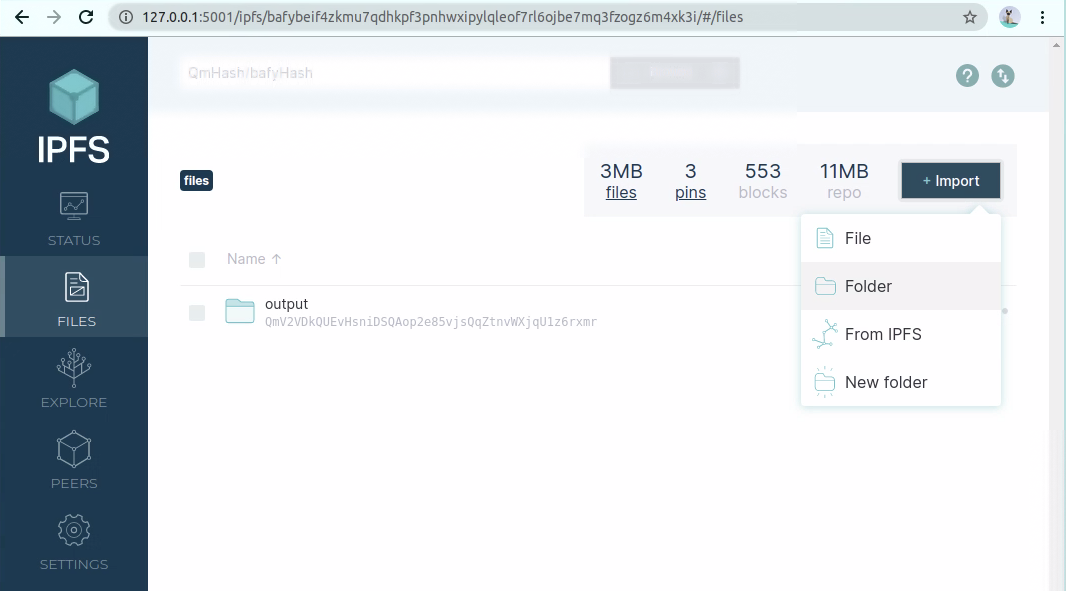Click the 553 blocks statistic
1066x591 pixels.
(763, 182)
